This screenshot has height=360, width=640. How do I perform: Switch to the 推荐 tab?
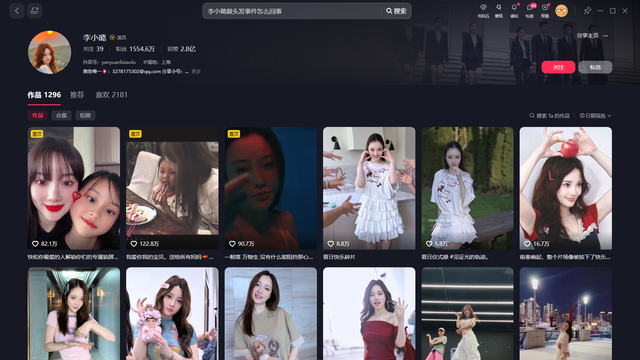pyautogui.click(x=77, y=95)
